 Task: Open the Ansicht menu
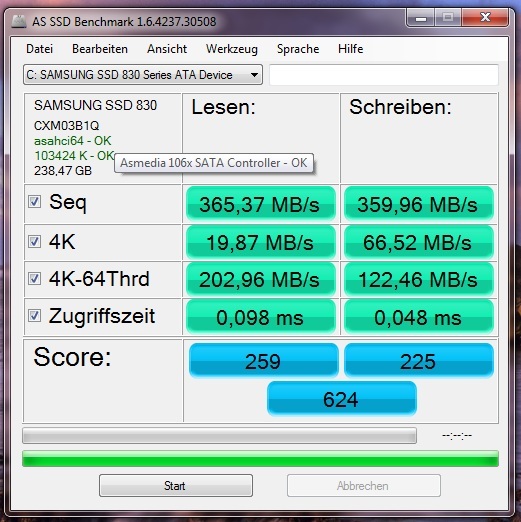pyautogui.click(x=167, y=49)
